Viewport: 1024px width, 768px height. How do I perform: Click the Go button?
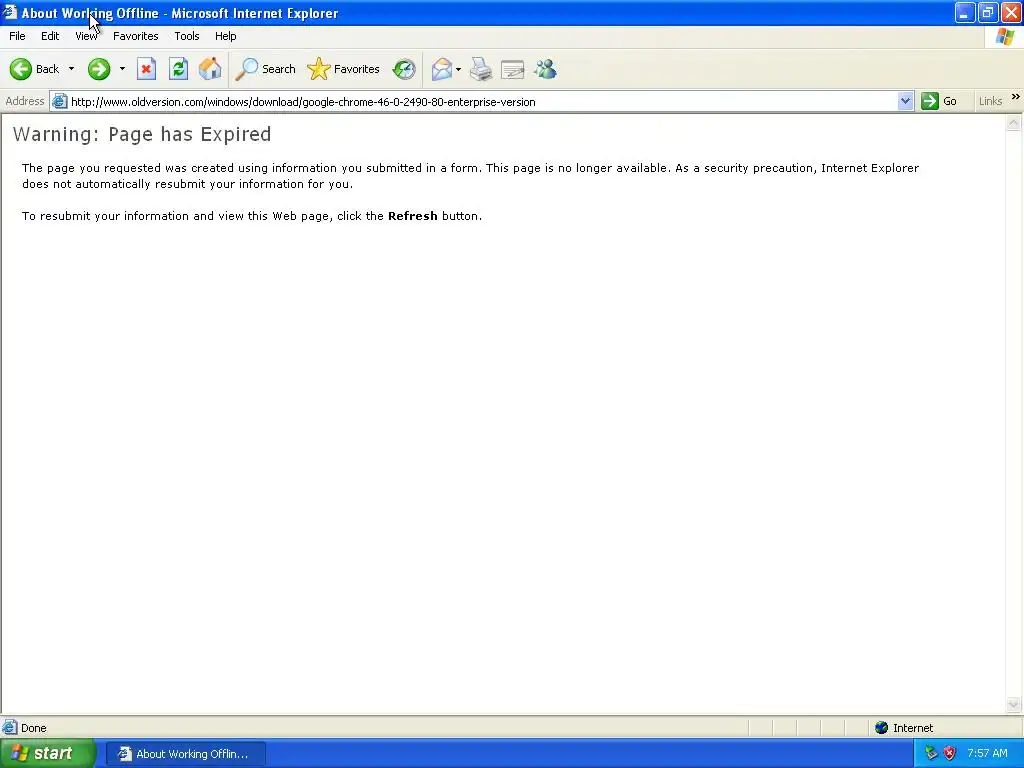(x=939, y=101)
